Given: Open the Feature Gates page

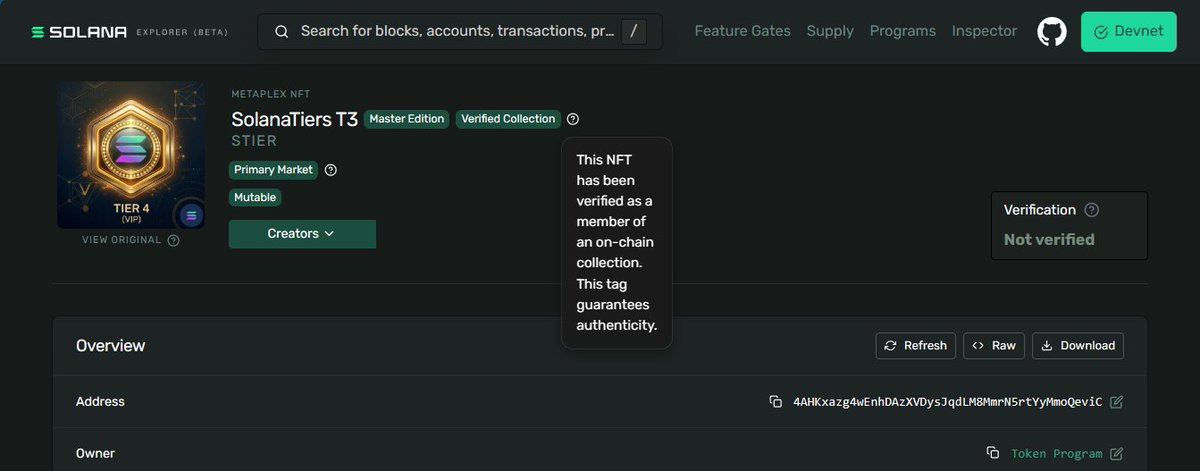Looking at the screenshot, I should pyautogui.click(x=742, y=31).
